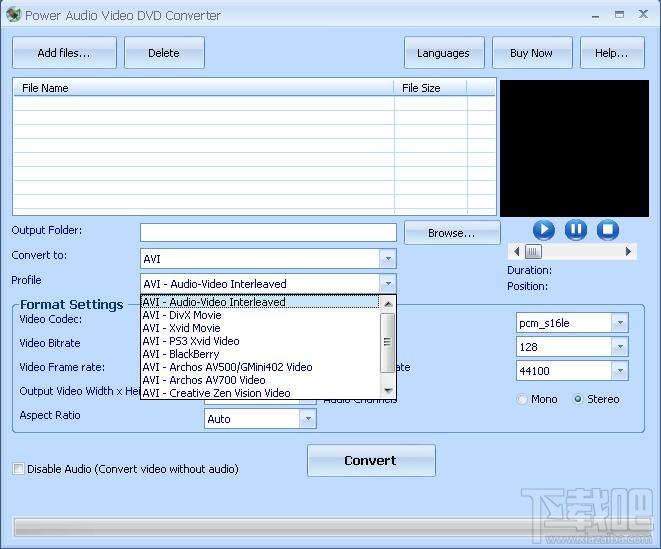The width and height of the screenshot is (661, 549).
Task: Click the profile list scroll down arrow
Action: coord(388,390)
